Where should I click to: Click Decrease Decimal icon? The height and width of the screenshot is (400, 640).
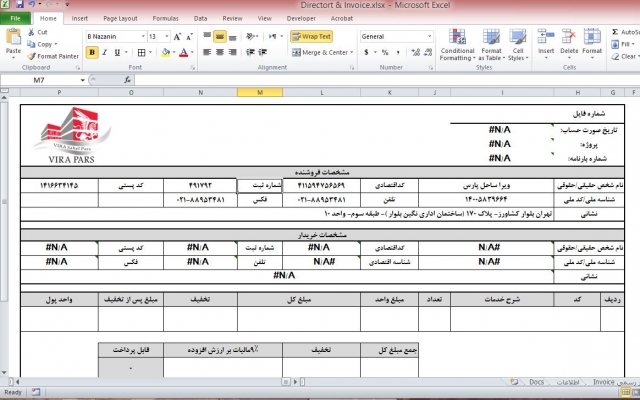pyautogui.click(x=428, y=52)
